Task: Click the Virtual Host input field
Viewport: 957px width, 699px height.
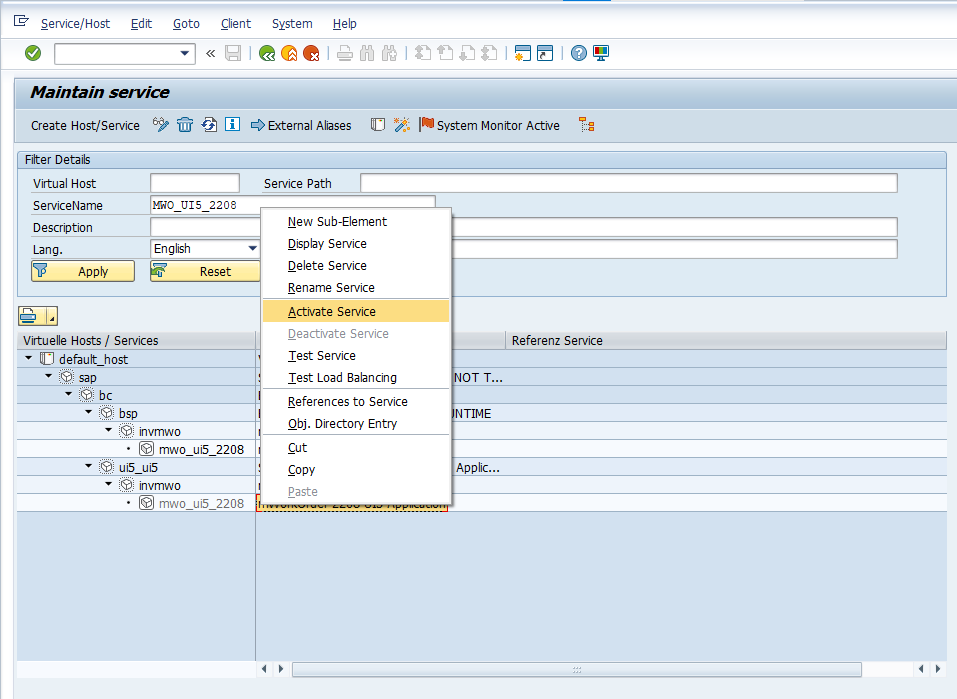Action: 194,183
